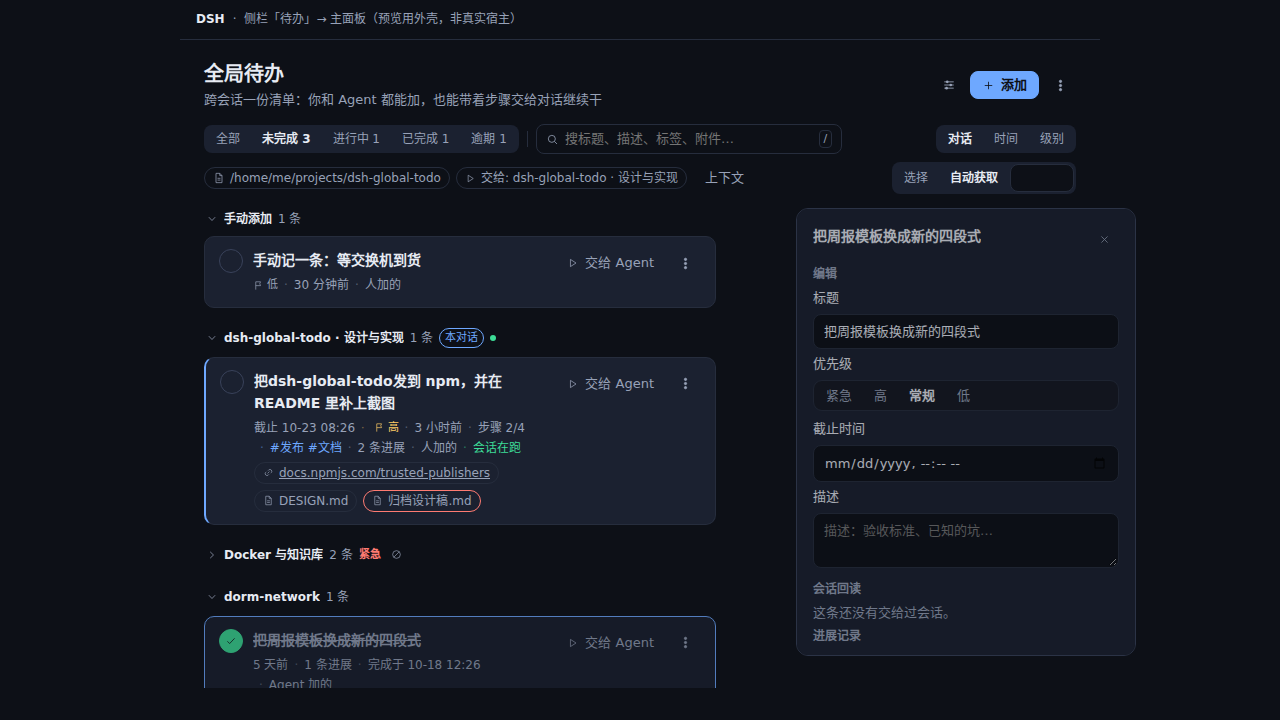Collapse the dorm-network group
This screenshot has width=1280, height=720.
click(x=212, y=597)
